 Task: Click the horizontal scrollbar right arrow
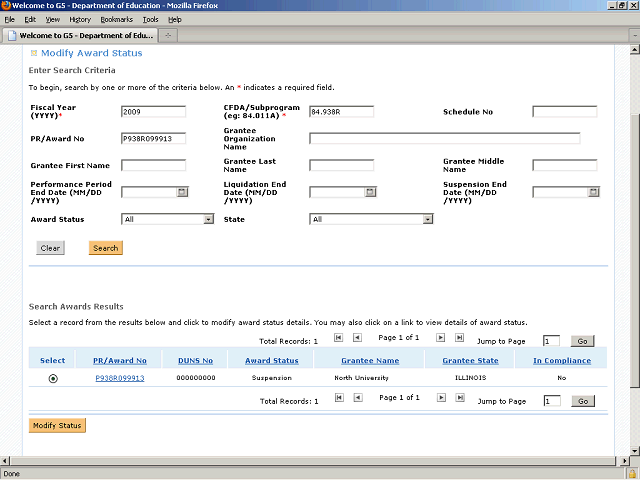click(x=624, y=461)
